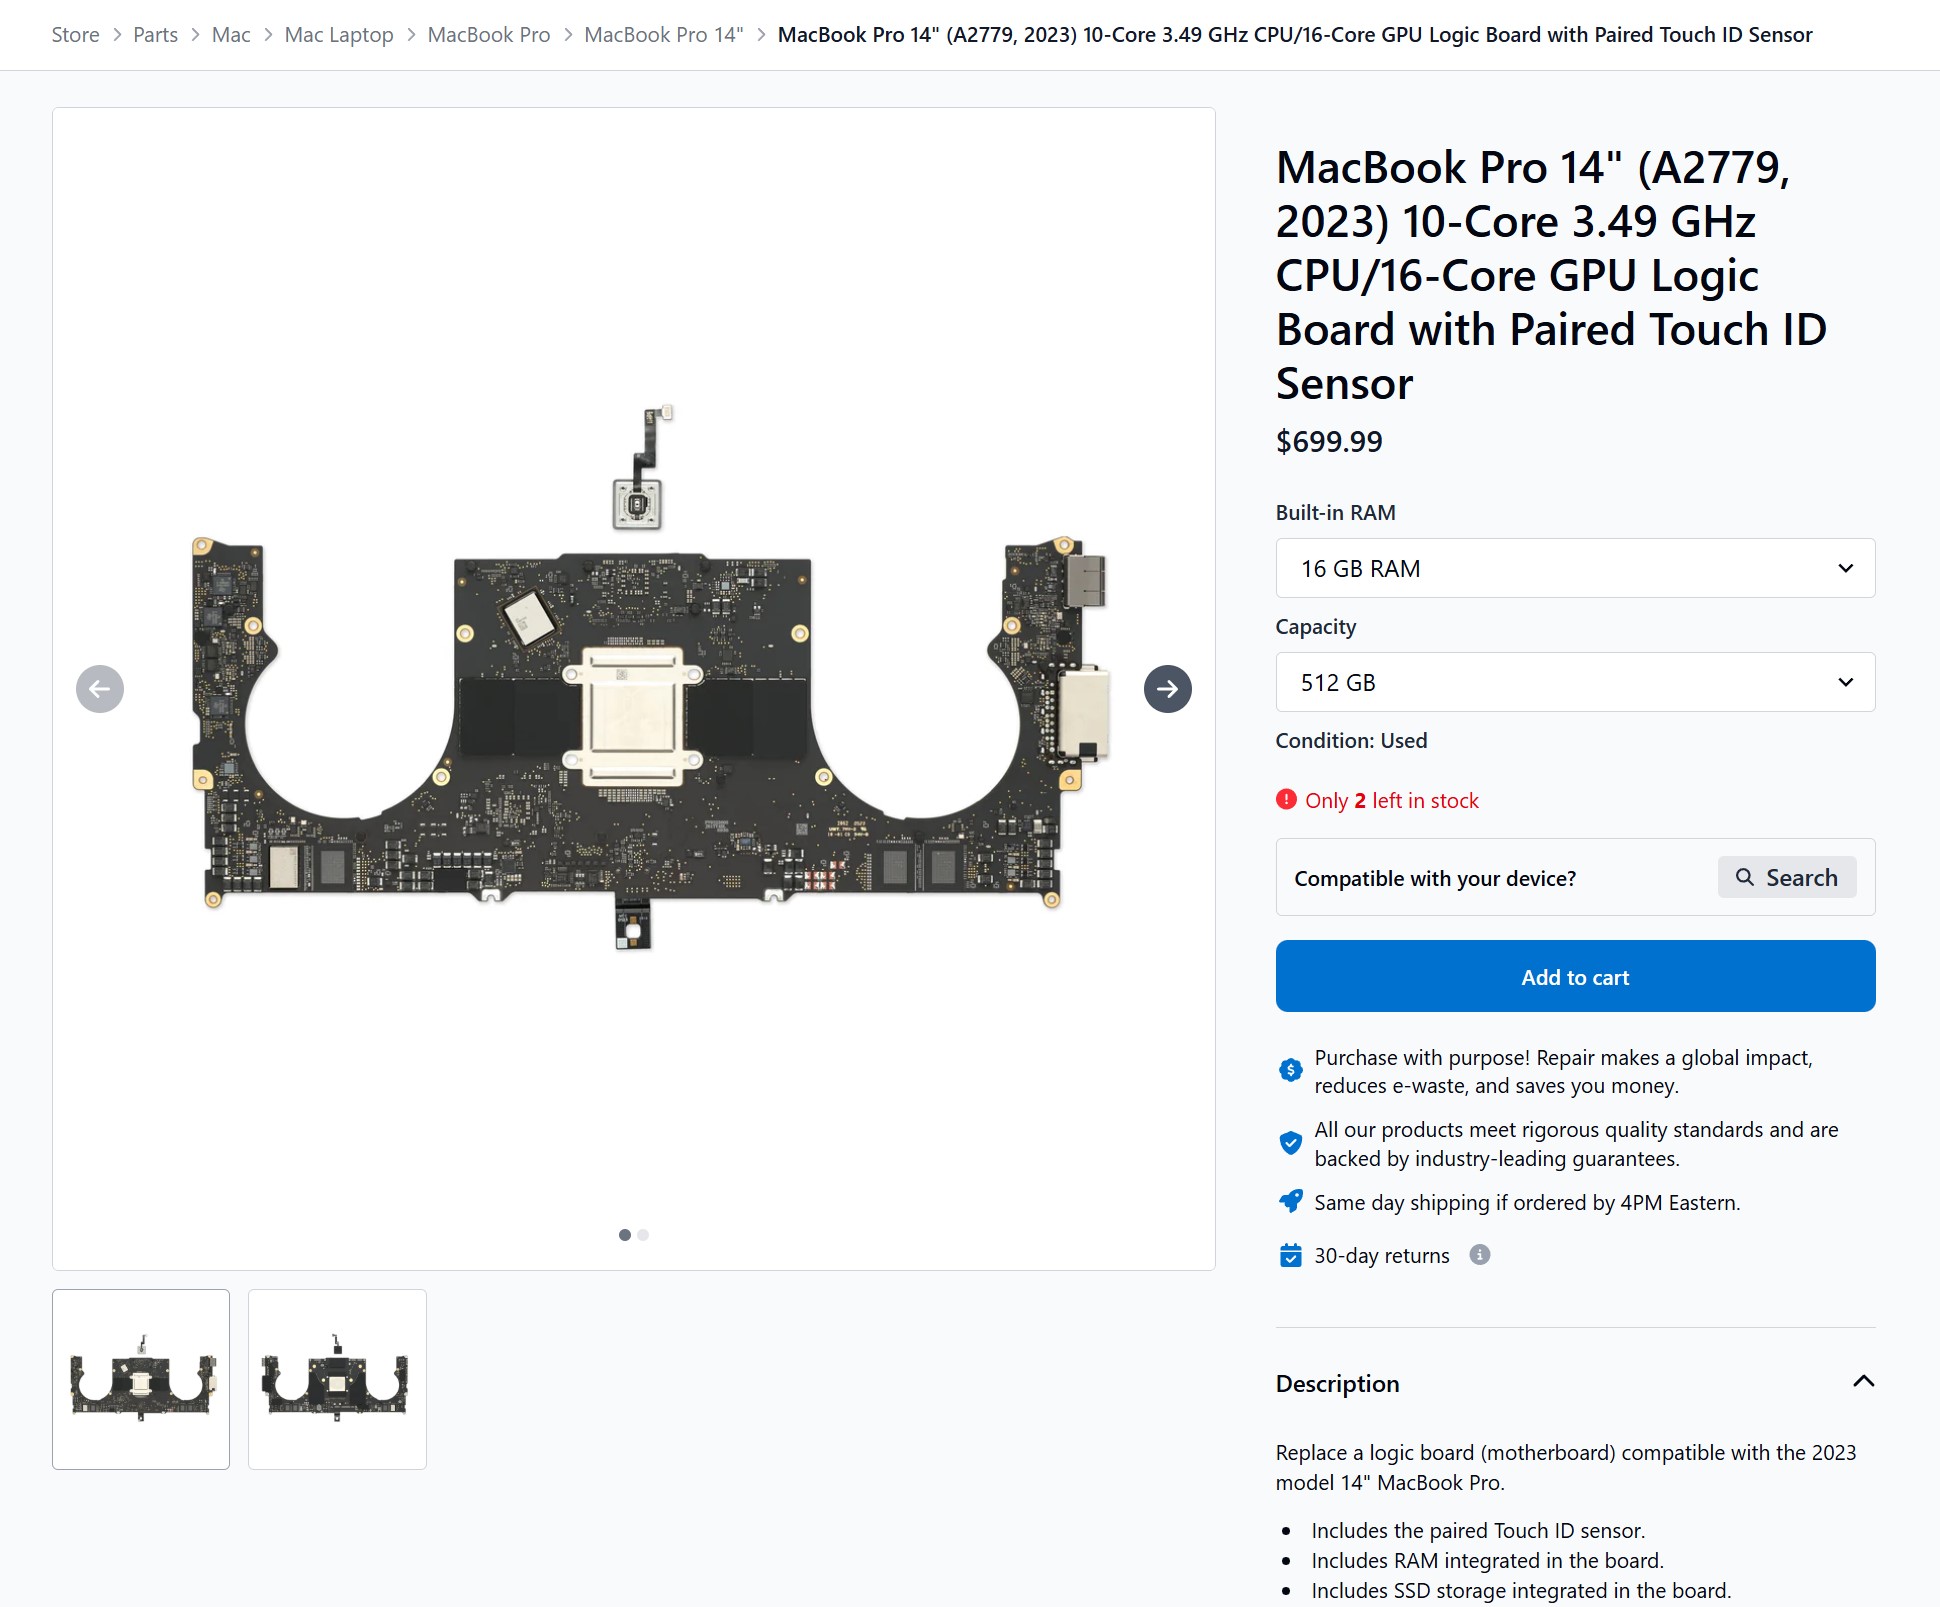This screenshot has width=1940, height=1607.
Task: Click the info icon next to 30-day returns
Action: (1479, 1255)
